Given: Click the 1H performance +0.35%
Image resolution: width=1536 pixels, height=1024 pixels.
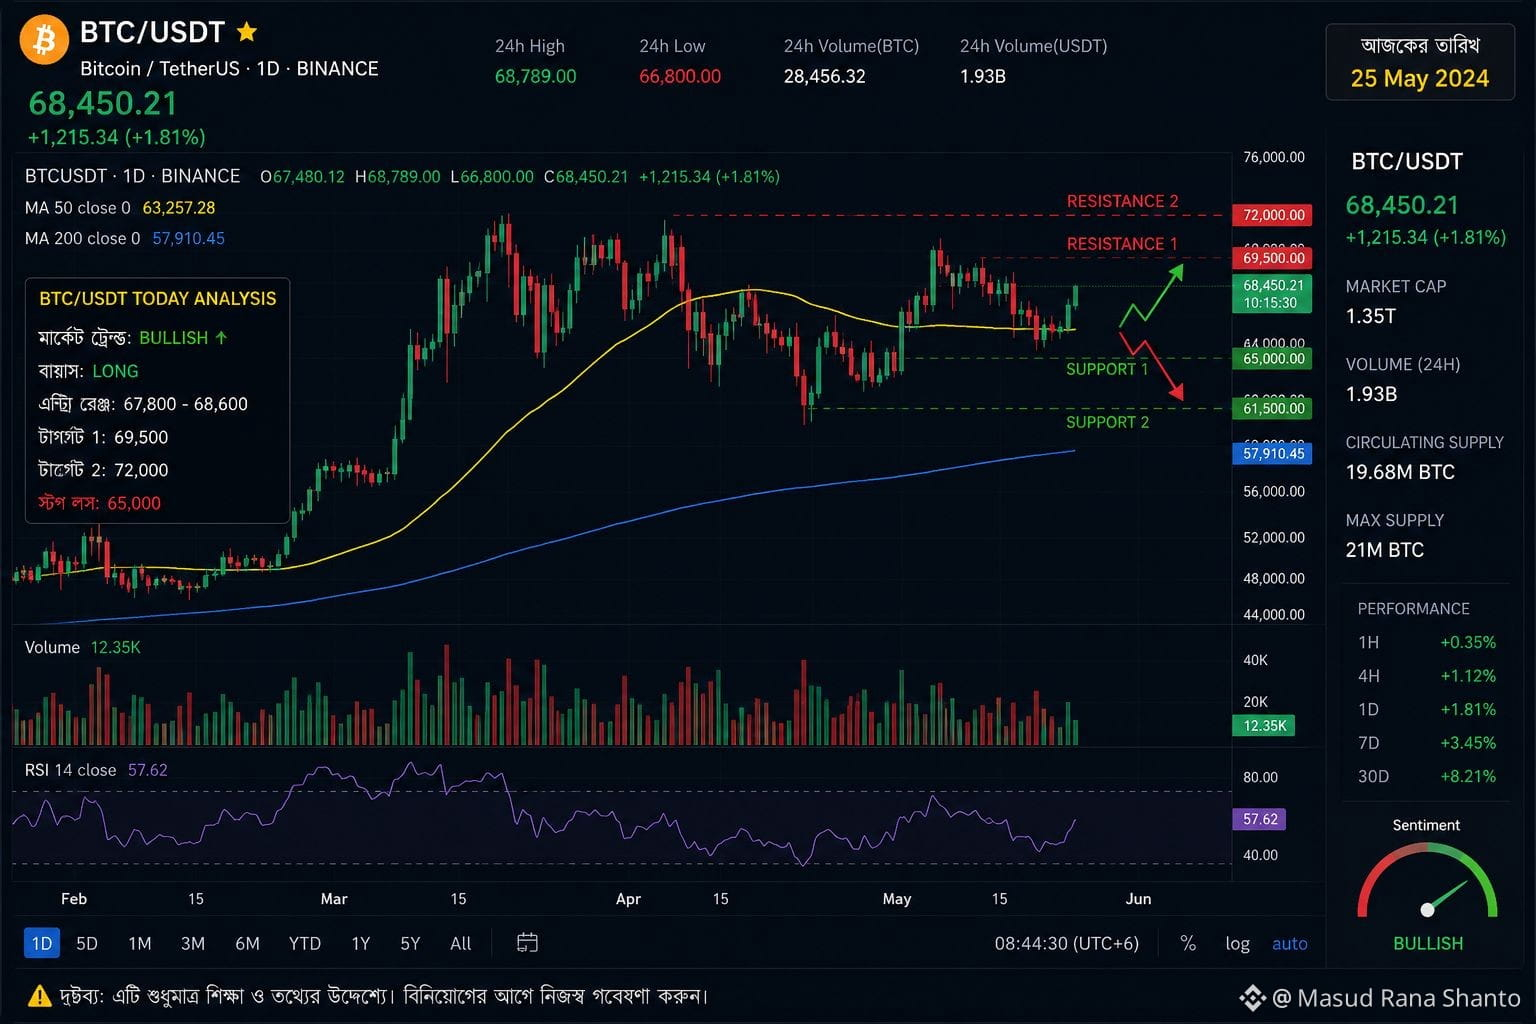Looking at the screenshot, I should 1468,642.
